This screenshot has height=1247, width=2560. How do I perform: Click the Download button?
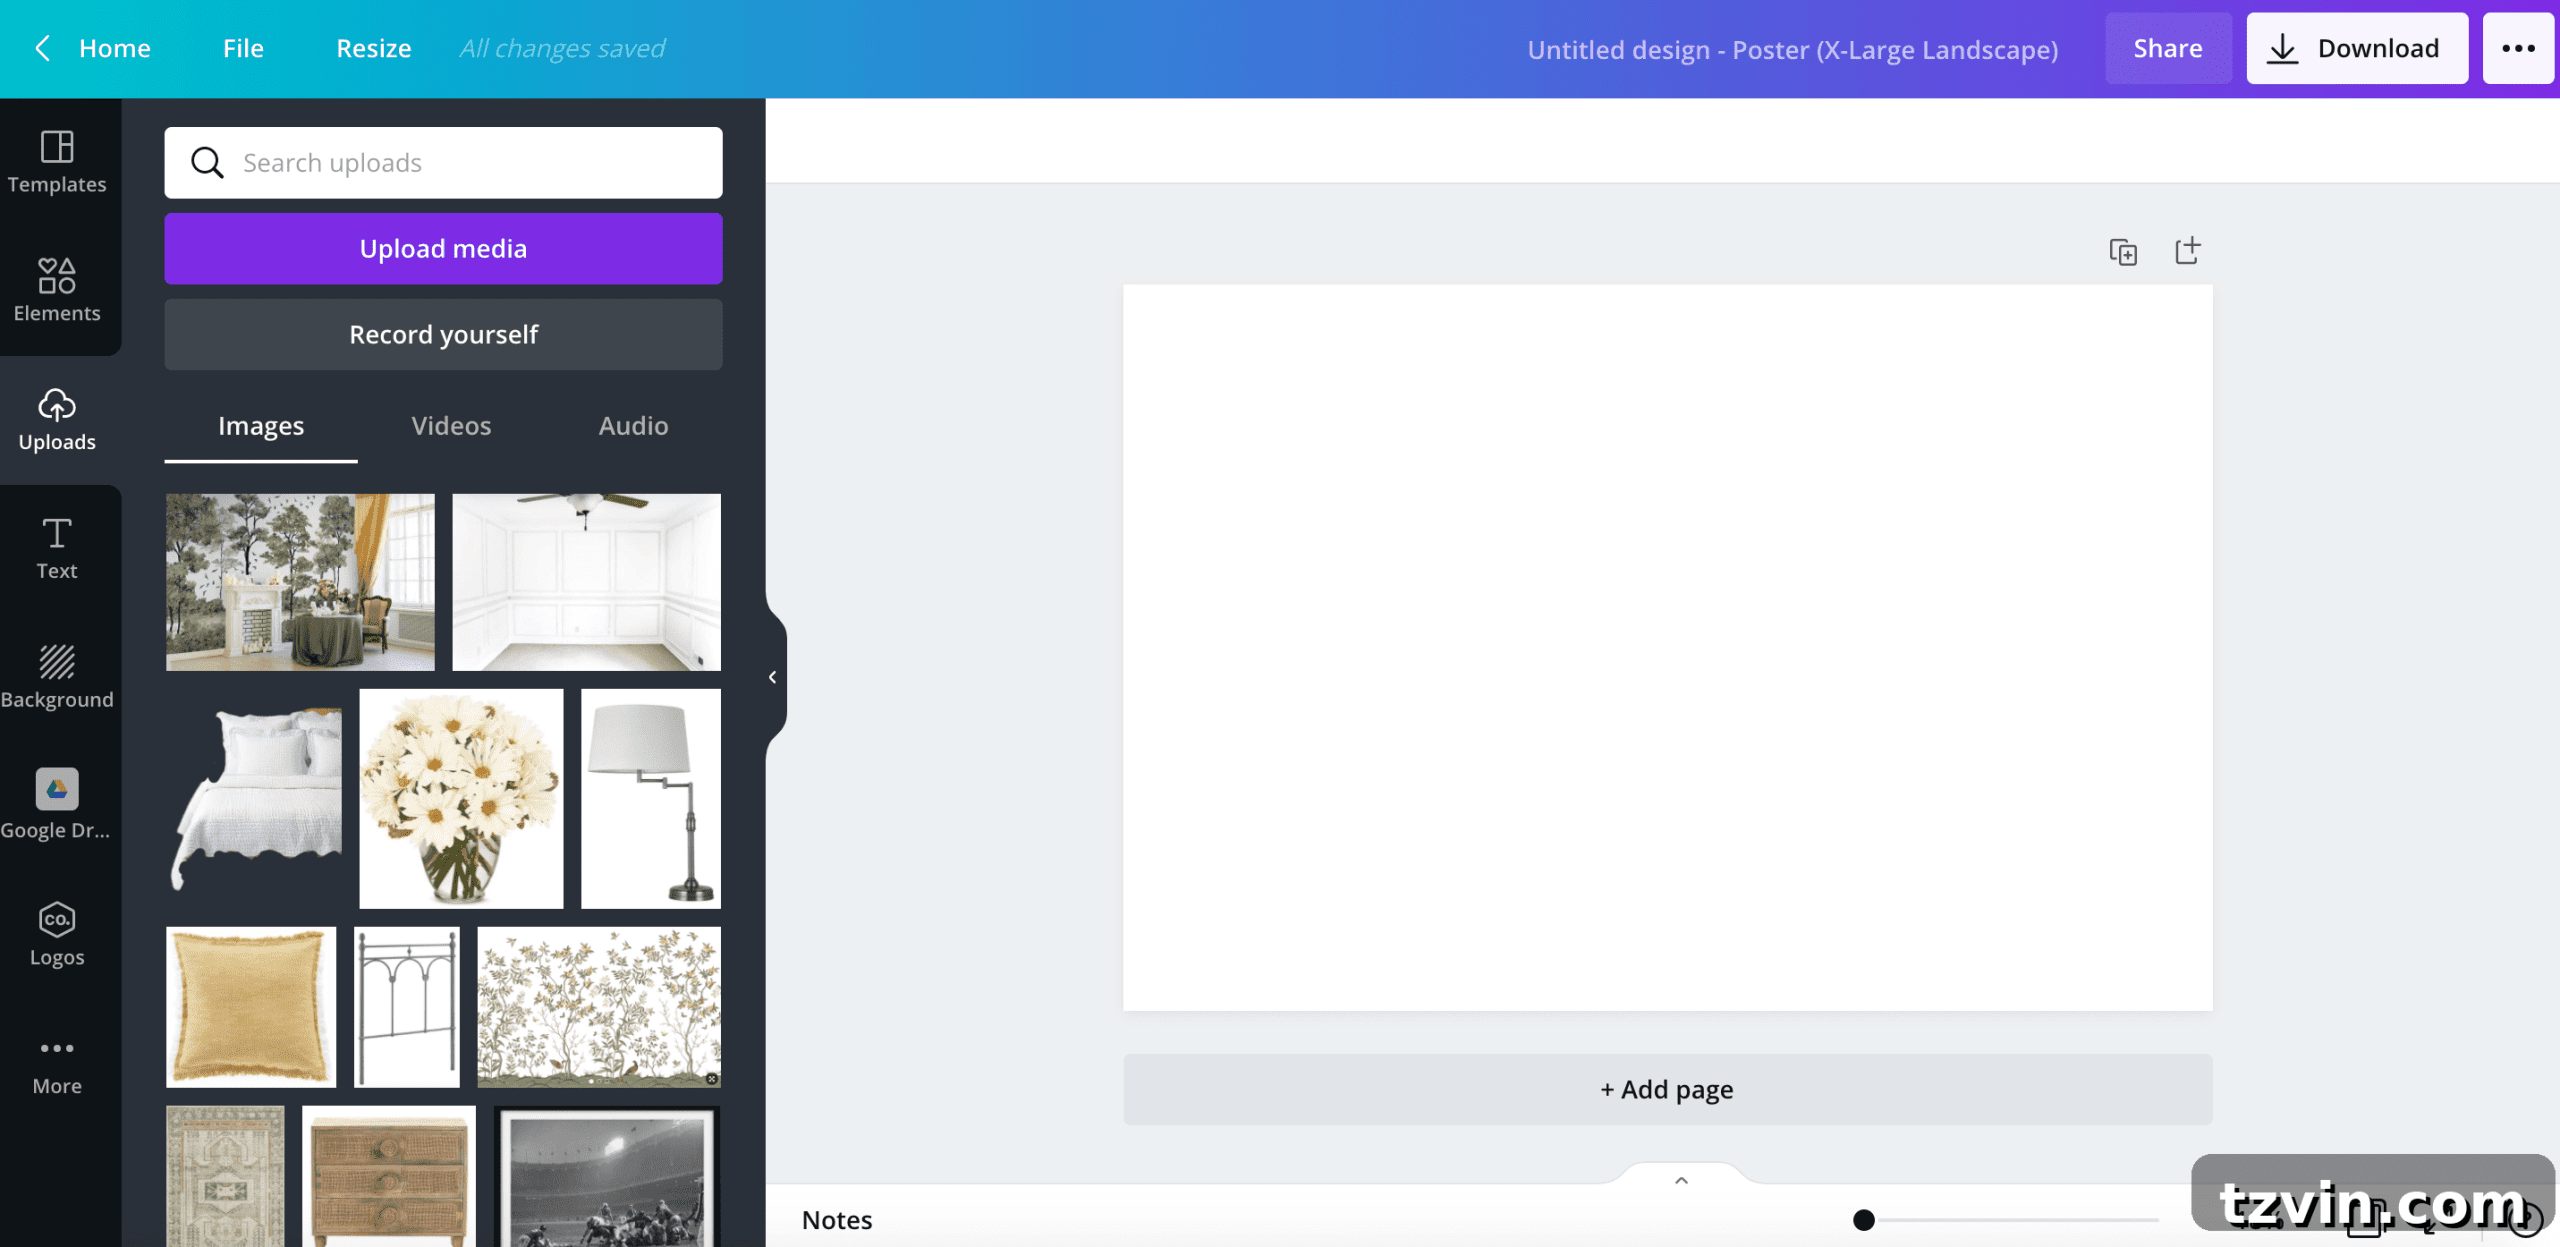click(2357, 48)
